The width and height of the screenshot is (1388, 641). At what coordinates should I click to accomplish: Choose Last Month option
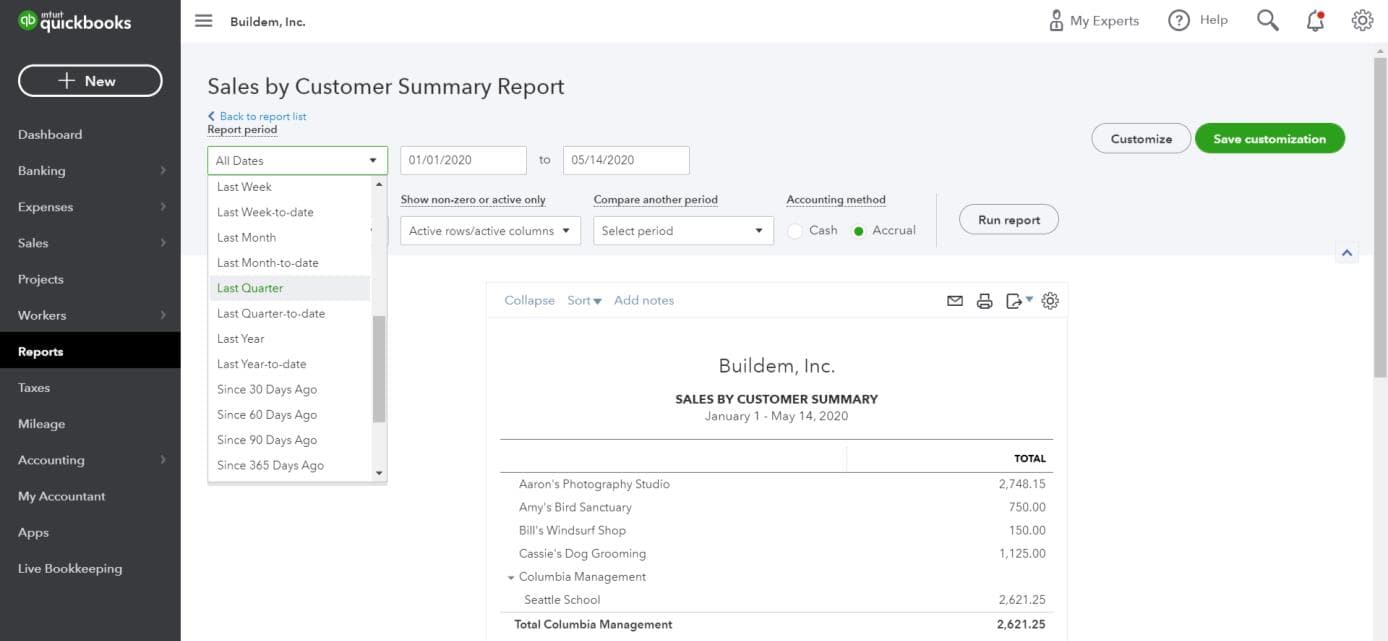point(289,238)
